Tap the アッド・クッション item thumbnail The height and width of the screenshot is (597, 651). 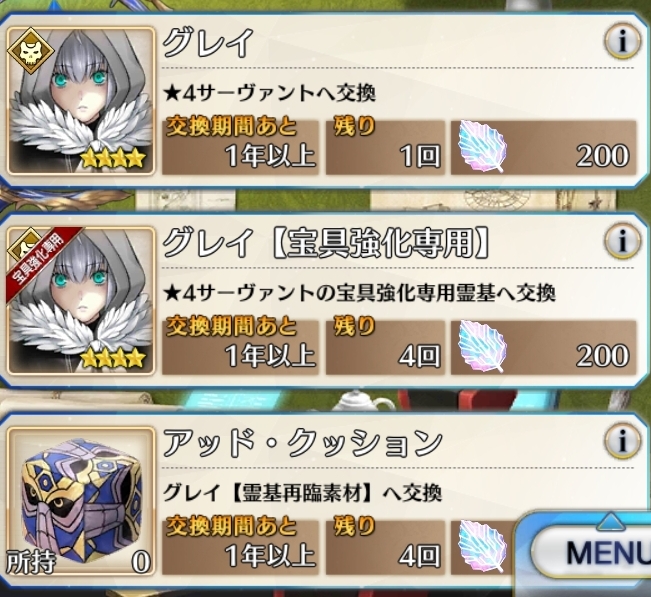click(x=81, y=500)
